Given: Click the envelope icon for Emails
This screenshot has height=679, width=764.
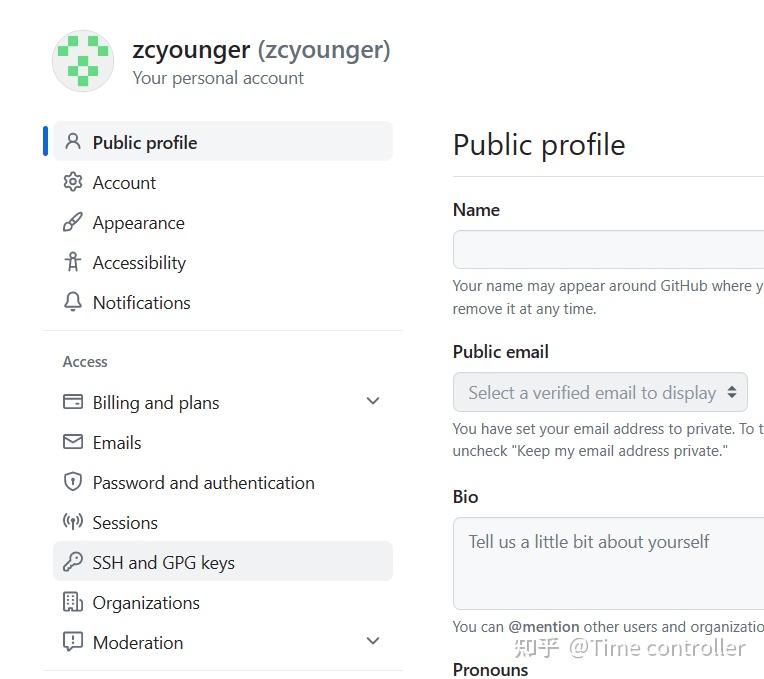Looking at the screenshot, I should pyautogui.click(x=72, y=442).
